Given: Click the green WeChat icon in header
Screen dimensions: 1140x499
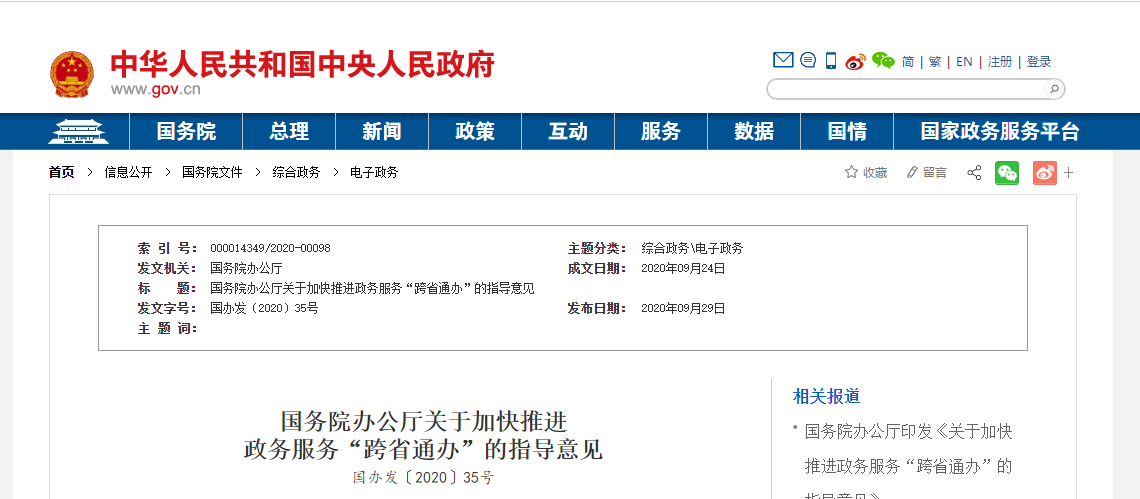Looking at the screenshot, I should coord(882,61).
